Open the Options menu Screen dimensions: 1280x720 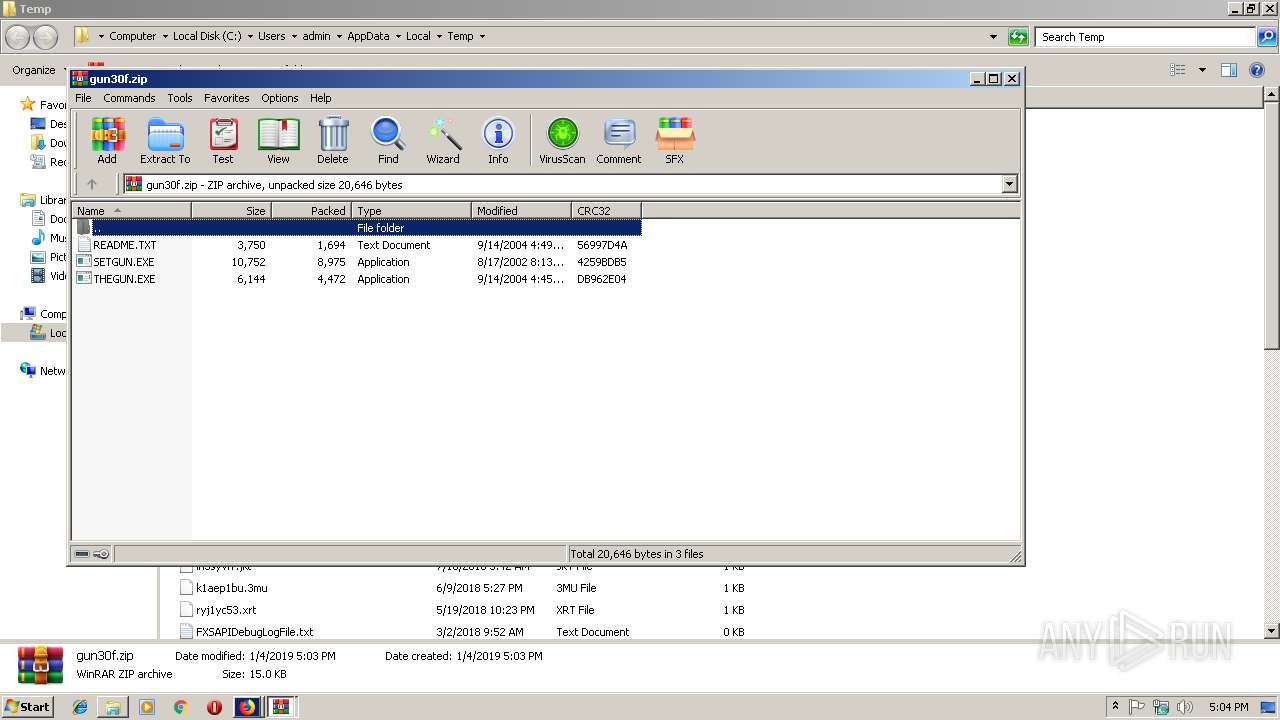pyautogui.click(x=280, y=98)
